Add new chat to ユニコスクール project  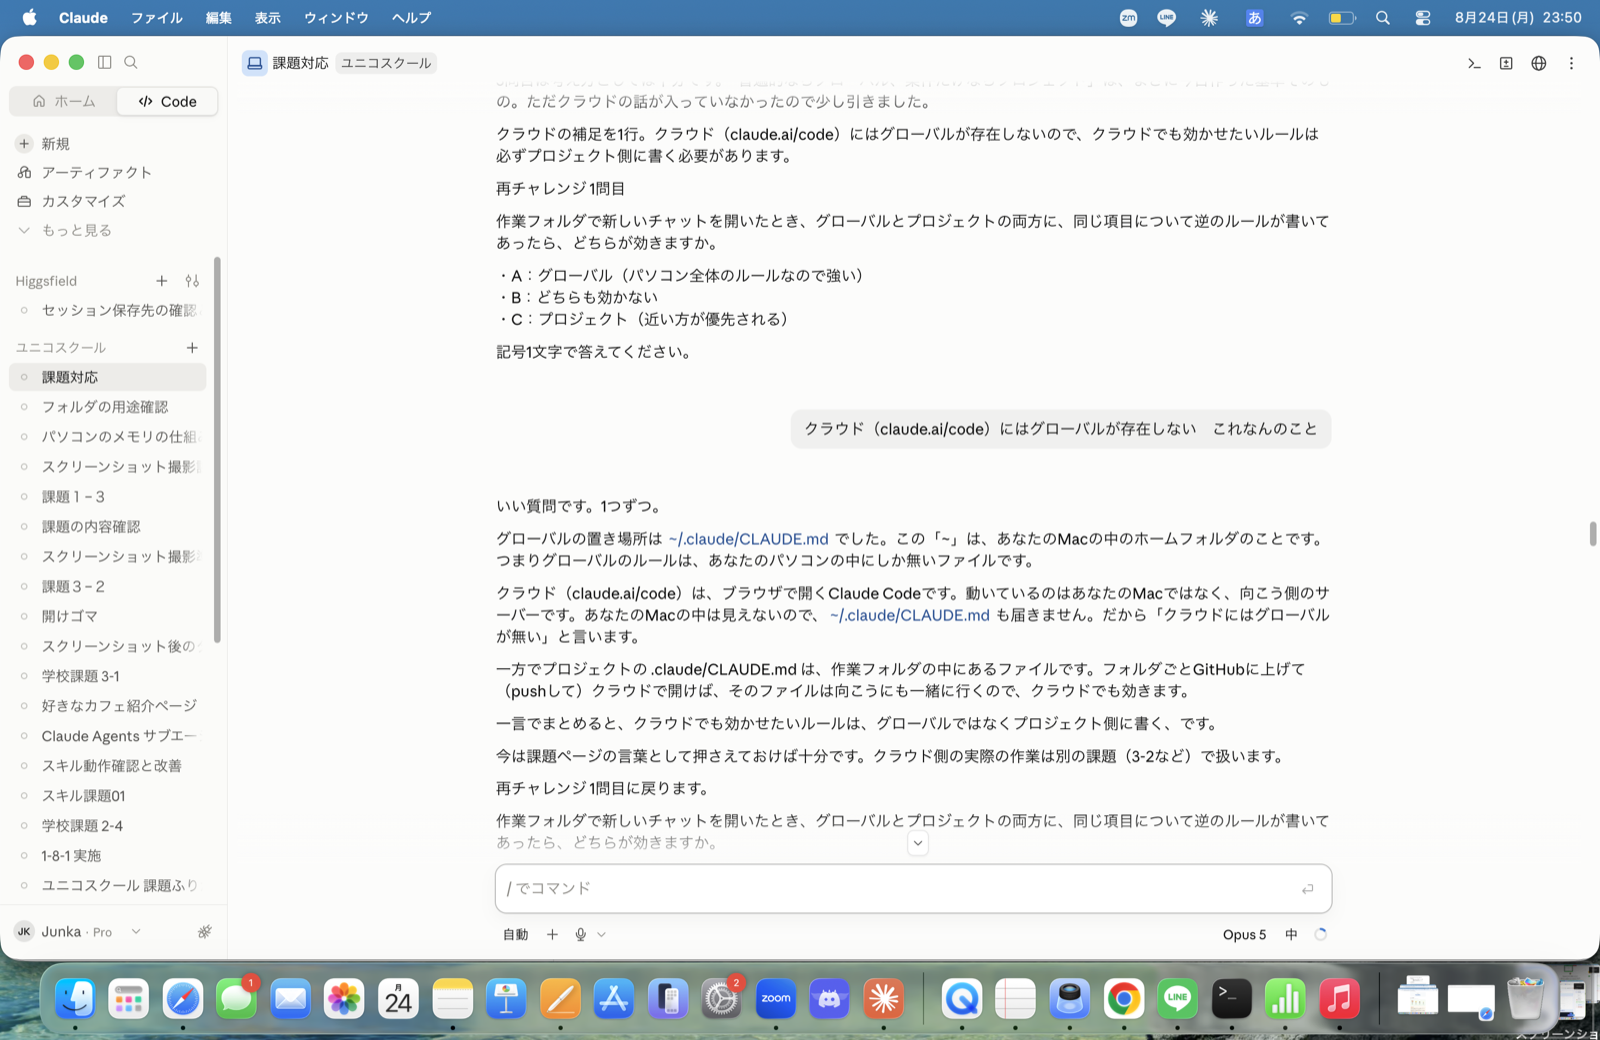point(192,347)
